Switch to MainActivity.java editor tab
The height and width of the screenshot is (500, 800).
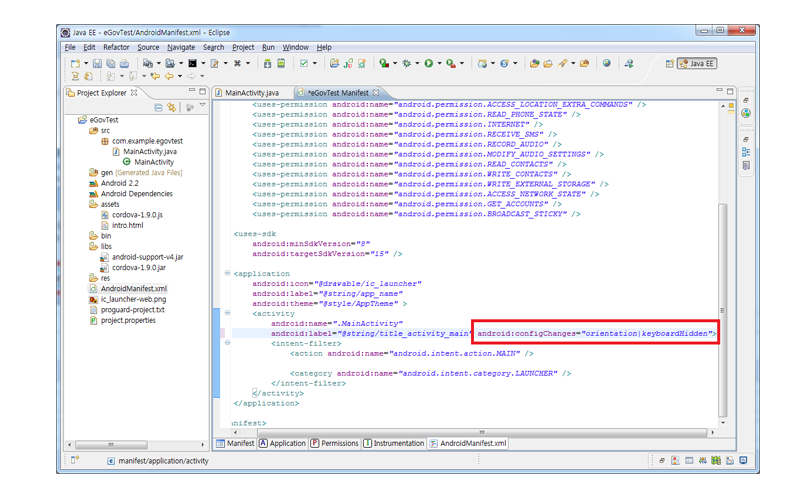click(x=251, y=92)
